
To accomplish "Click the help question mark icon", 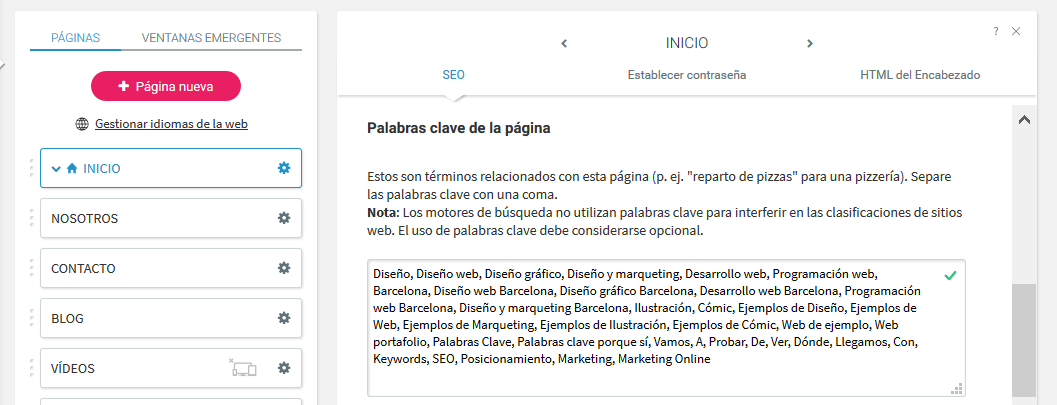I will 996,31.
